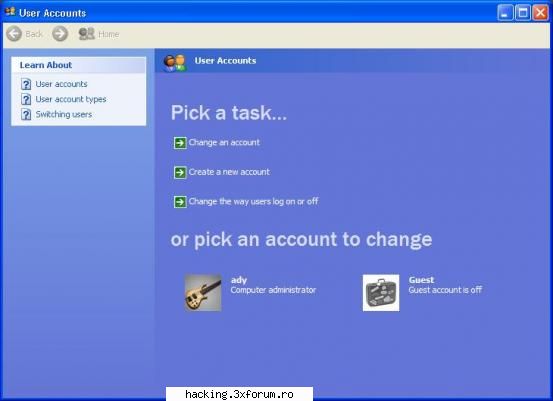Image resolution: width=553 pixels, height=401 pixels.
Task: Click the question icon beside Switching users
Action: (26, 115)
